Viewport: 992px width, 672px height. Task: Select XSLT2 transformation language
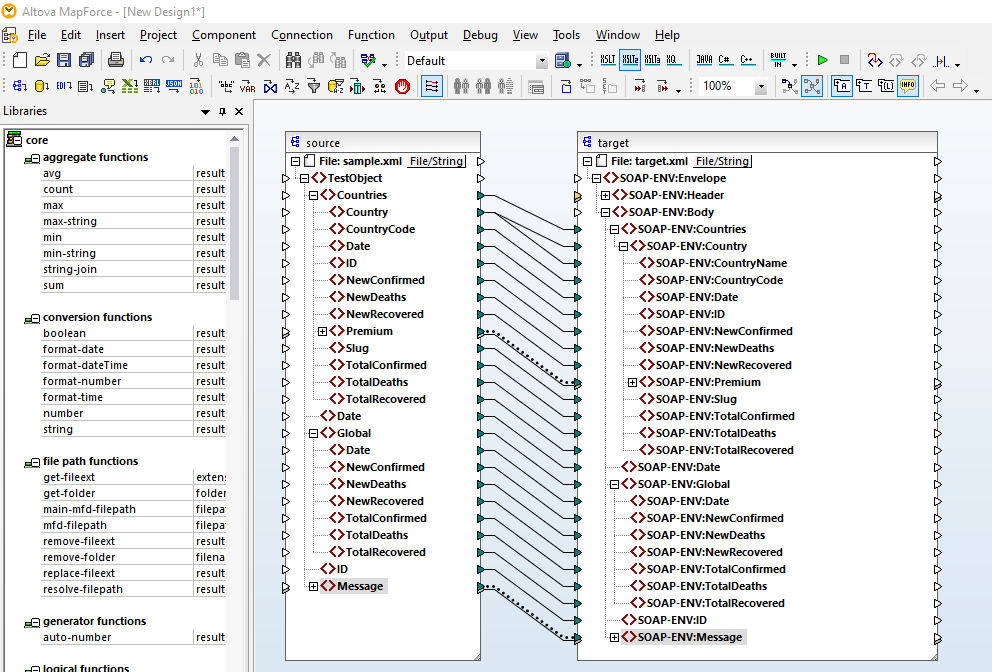[630, 61]
